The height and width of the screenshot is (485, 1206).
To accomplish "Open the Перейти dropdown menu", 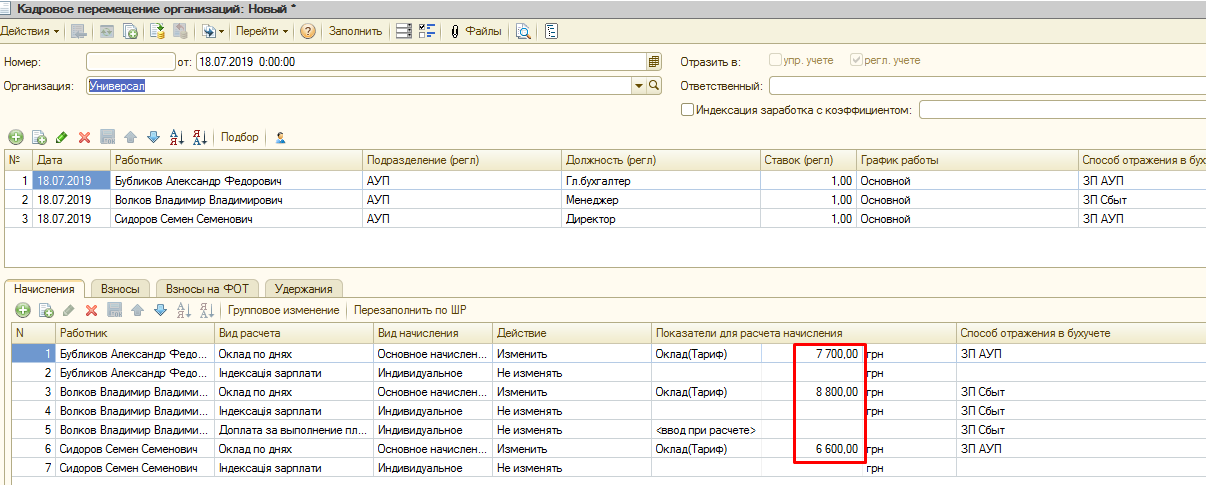I will tap(262, 31).
